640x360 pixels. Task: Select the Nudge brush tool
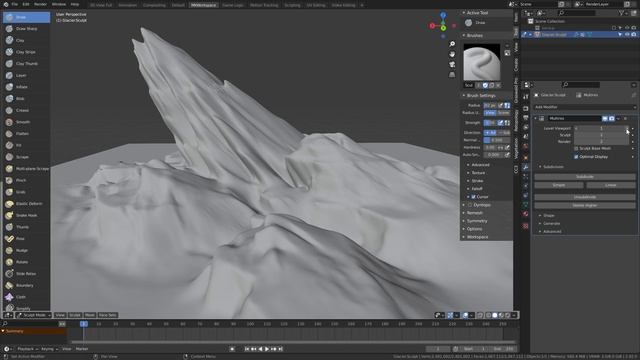pyautogui.click(x=27, y=250)
